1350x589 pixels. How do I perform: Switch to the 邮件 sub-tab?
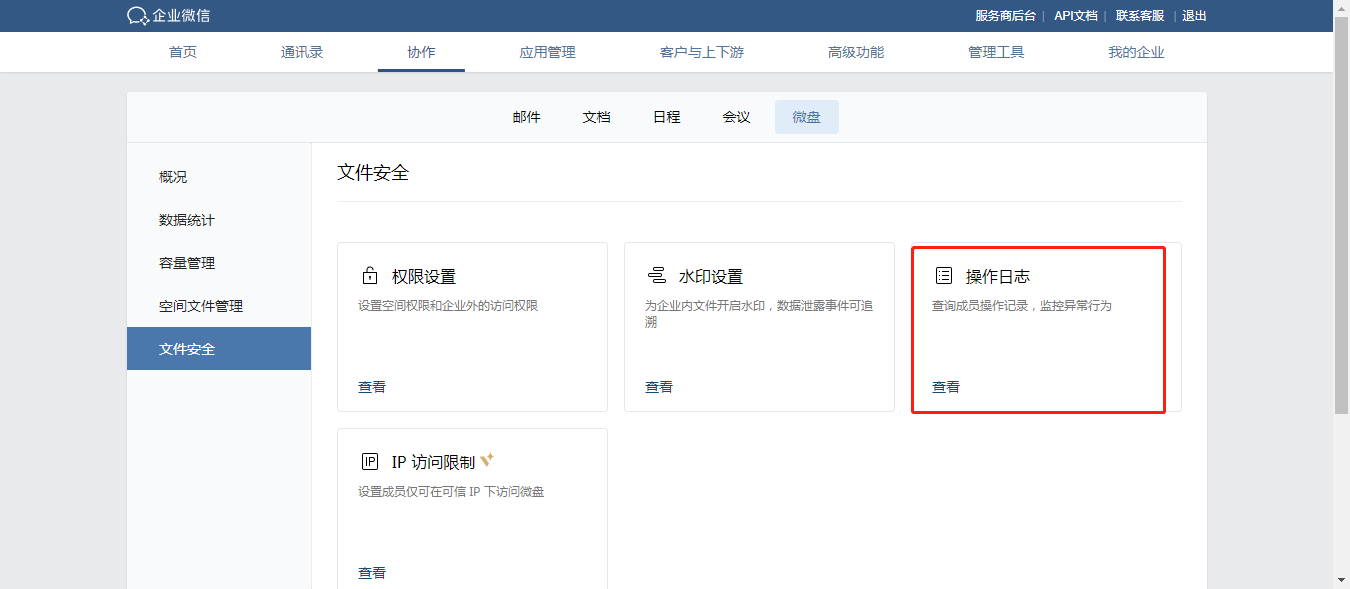(x=527, y=117)
